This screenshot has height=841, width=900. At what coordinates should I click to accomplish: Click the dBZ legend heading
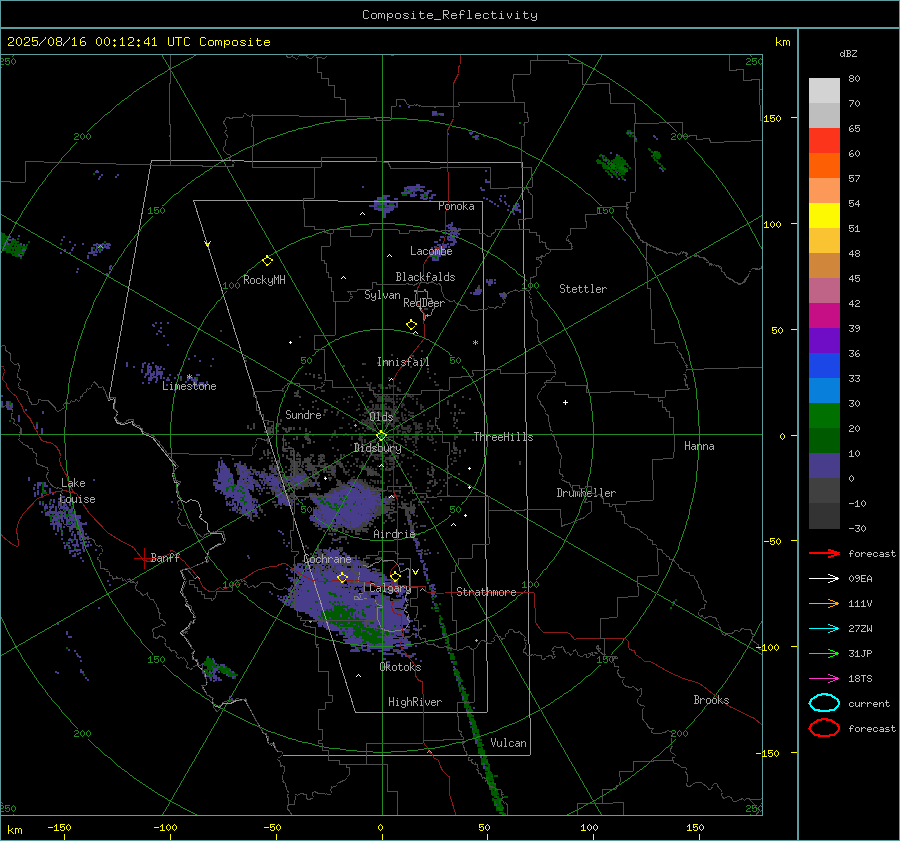(848, 53)
